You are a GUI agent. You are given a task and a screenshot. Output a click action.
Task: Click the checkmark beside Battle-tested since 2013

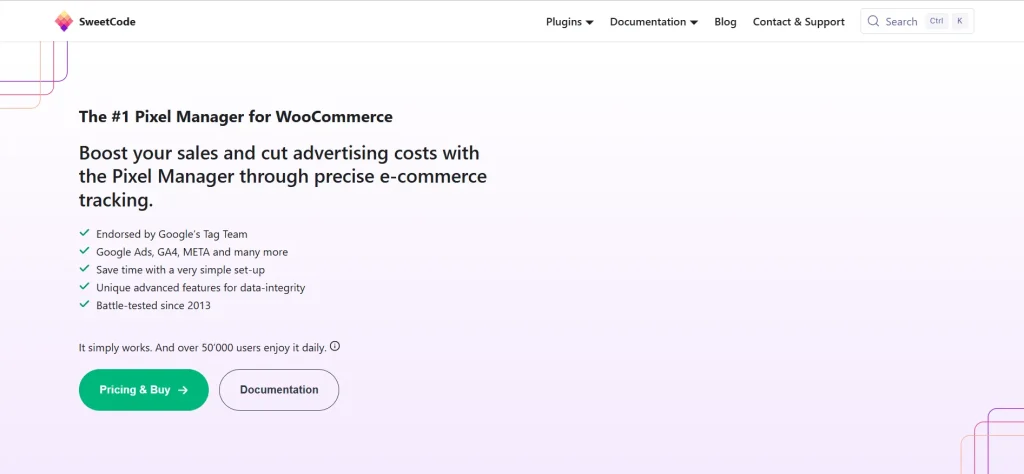tap(84, 304)
